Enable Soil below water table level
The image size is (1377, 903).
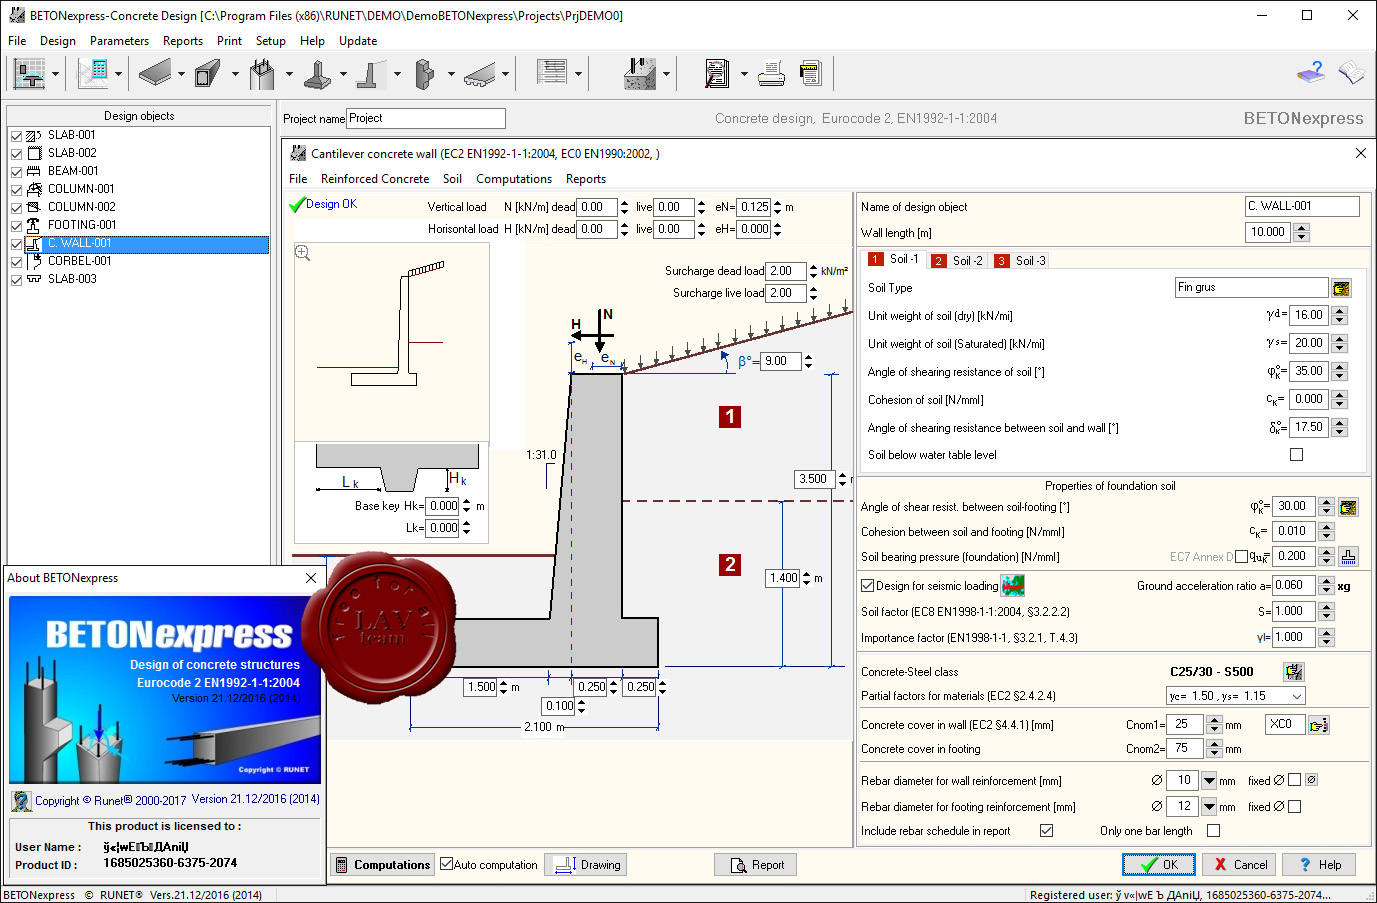point(1297,454)
